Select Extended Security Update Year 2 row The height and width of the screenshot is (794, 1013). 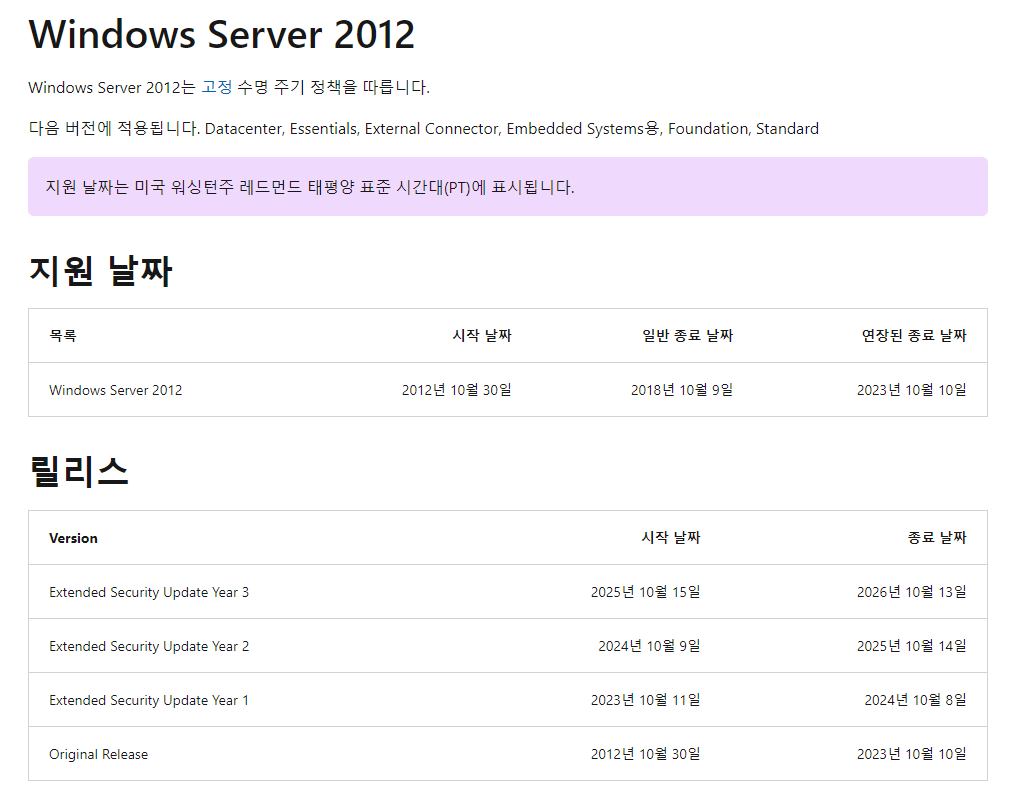507,646
